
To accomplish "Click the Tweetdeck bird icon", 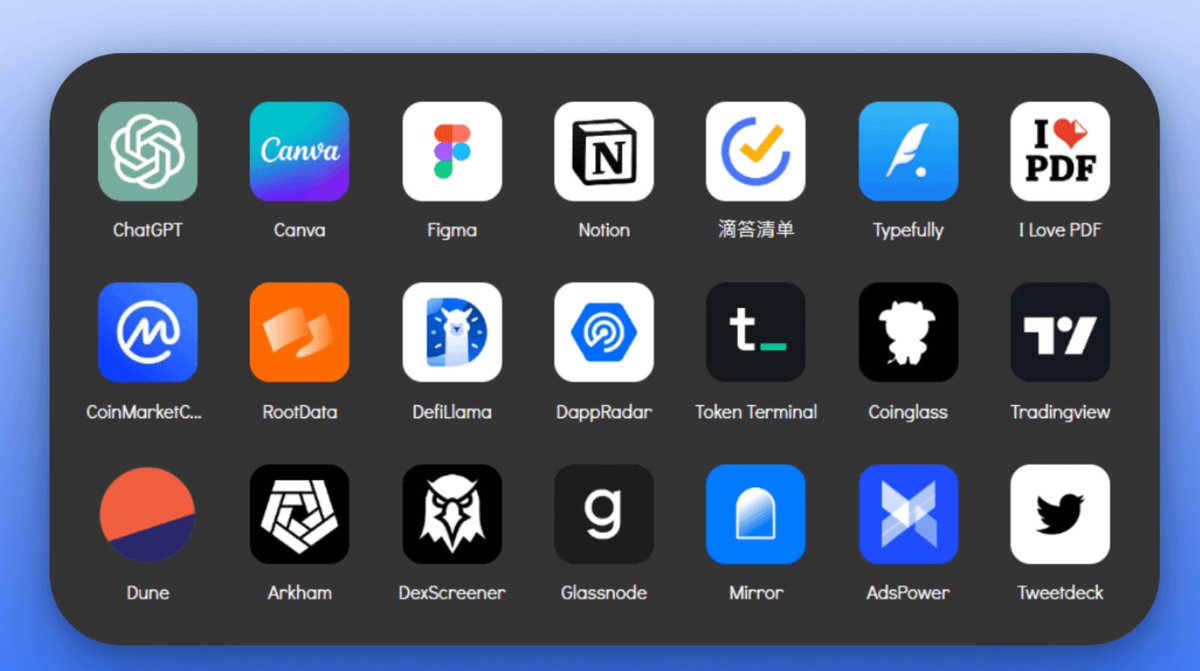I will (x=1060, y=514).
